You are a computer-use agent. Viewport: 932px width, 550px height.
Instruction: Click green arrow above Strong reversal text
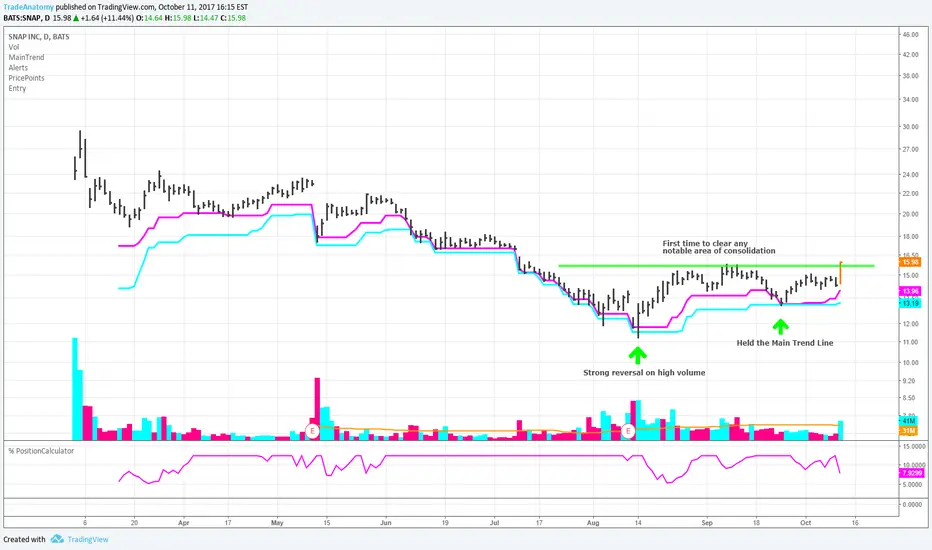(637, 355)
